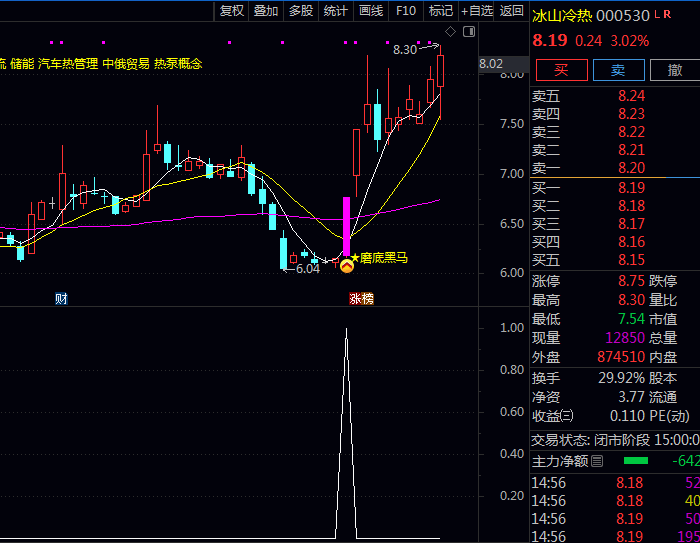Click the 6.04 low price annotation

click(308, 269)
